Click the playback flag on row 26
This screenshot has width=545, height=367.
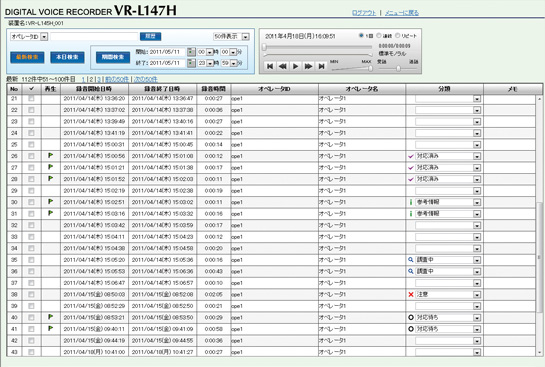pos(51,155)
